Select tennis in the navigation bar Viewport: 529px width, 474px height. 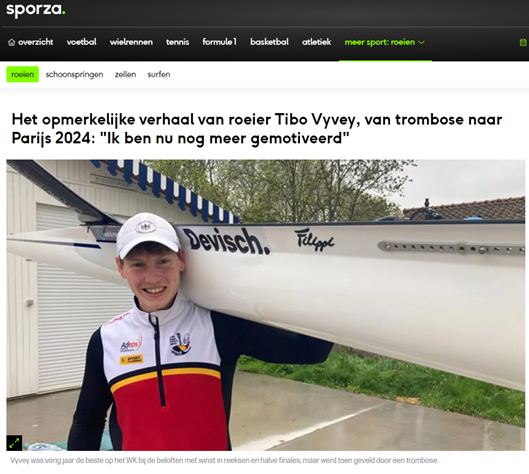coord(177,42)
